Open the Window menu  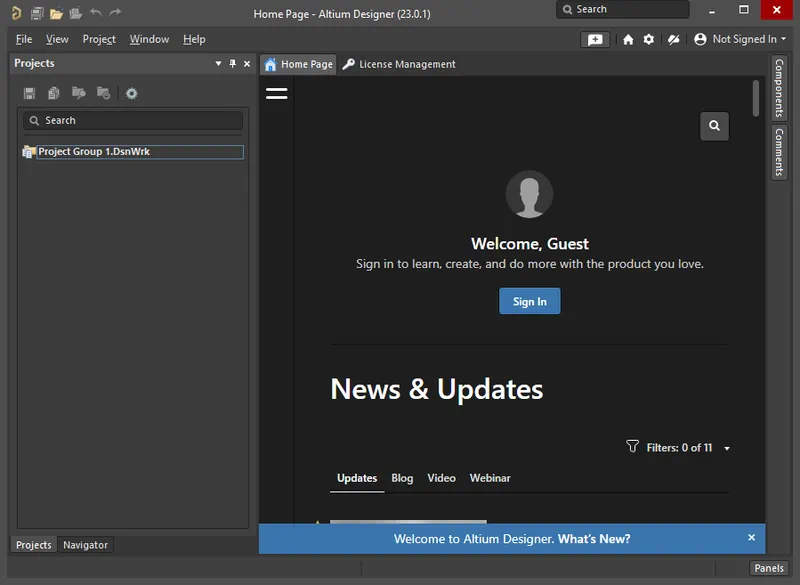[149, 39]
